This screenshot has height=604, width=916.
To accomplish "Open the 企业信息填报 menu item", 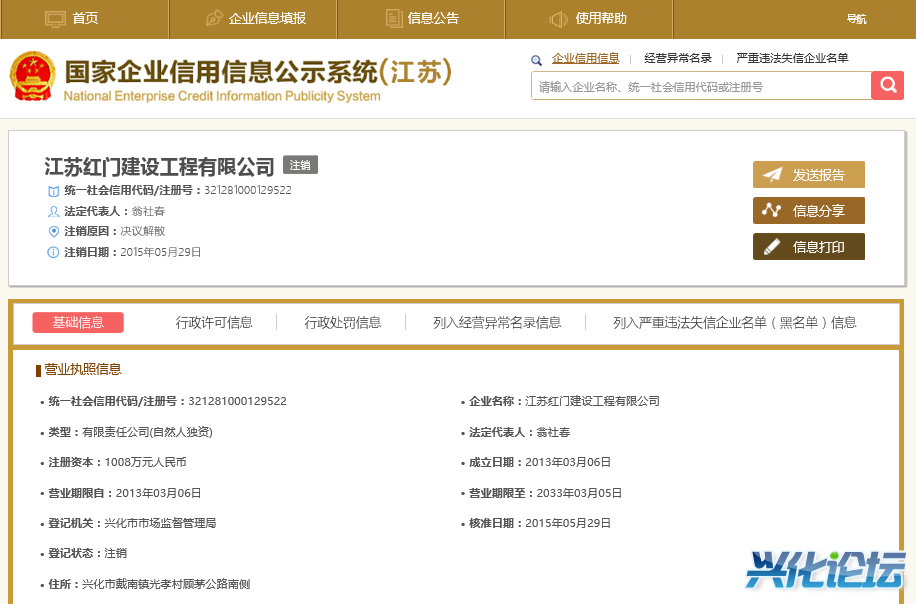I will coord(253,19).
